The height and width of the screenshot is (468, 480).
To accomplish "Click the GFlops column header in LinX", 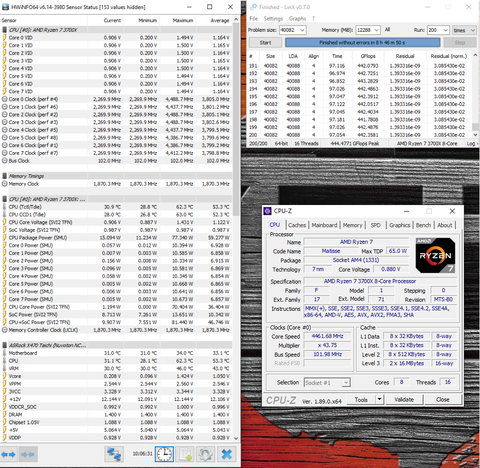I will click(368, 56).
